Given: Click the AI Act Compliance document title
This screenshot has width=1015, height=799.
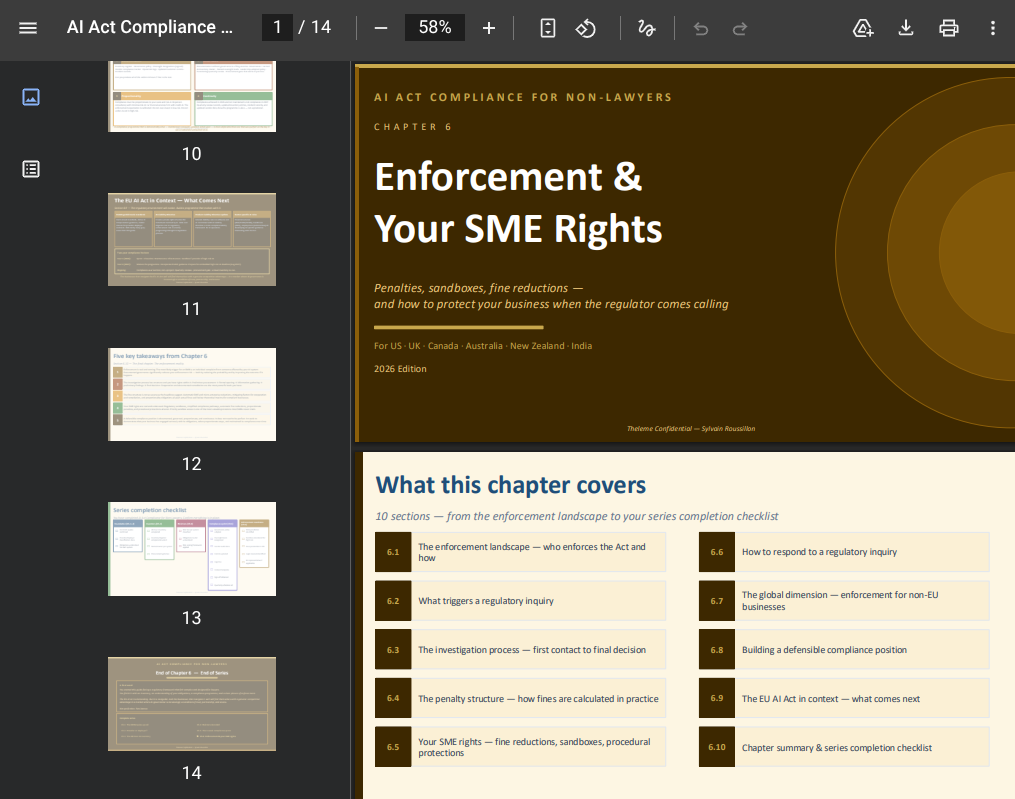Looking at the screenshot, I should [150, 27].
